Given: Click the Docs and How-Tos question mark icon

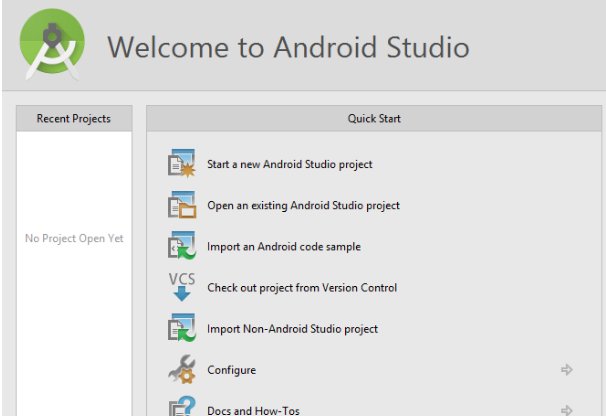Looking at the screenshot, I should click(182, 406).
